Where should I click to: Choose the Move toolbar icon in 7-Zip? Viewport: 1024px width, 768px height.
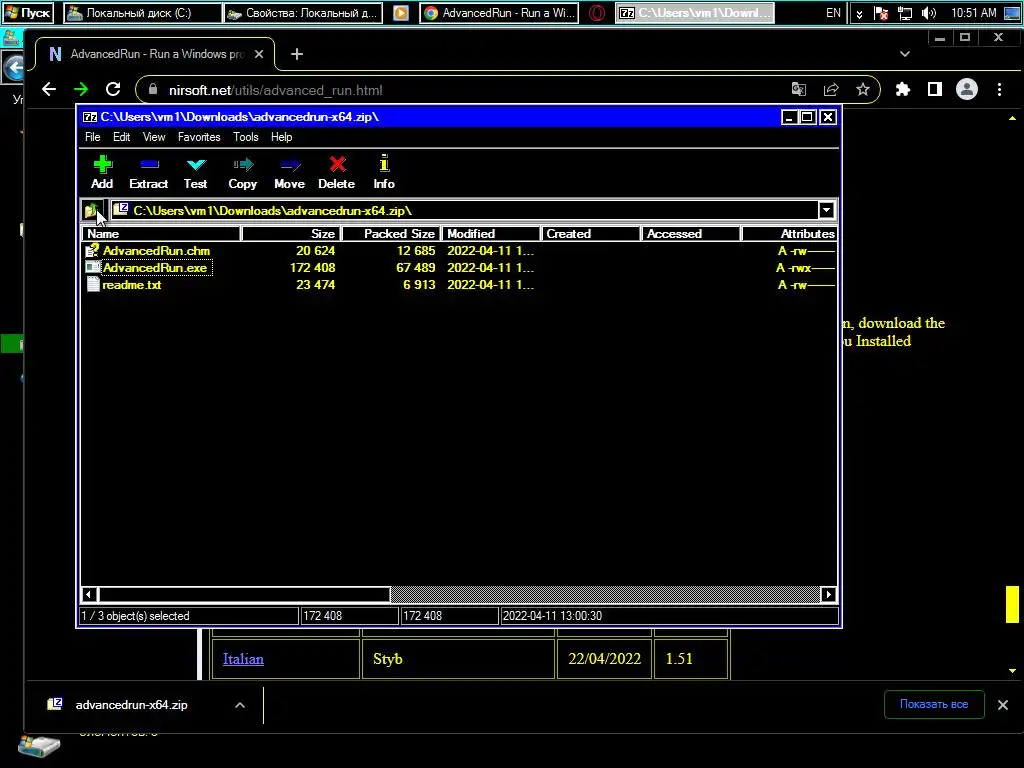click(x=289, y=173)
